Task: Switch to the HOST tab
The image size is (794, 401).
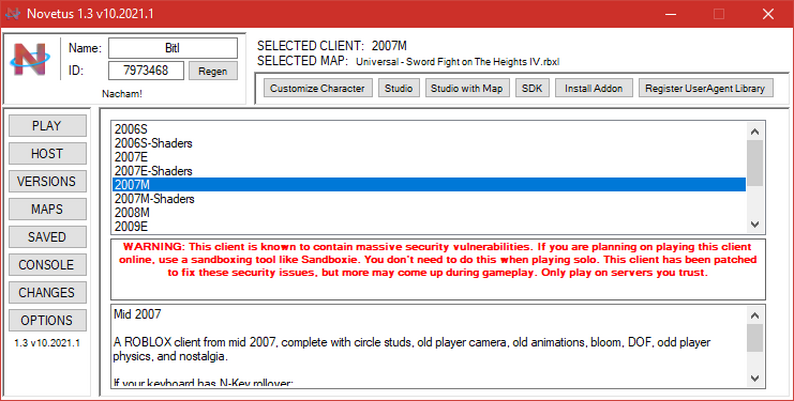Action: tap(47, 153)
